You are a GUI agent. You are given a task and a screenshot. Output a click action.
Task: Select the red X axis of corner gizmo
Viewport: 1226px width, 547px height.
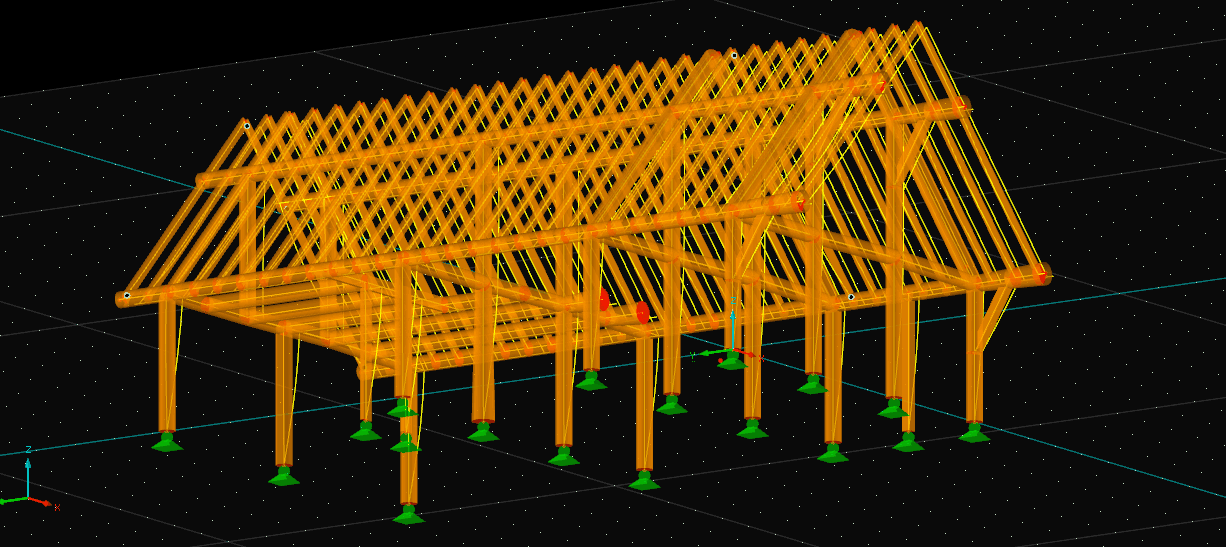pos(46,503)
